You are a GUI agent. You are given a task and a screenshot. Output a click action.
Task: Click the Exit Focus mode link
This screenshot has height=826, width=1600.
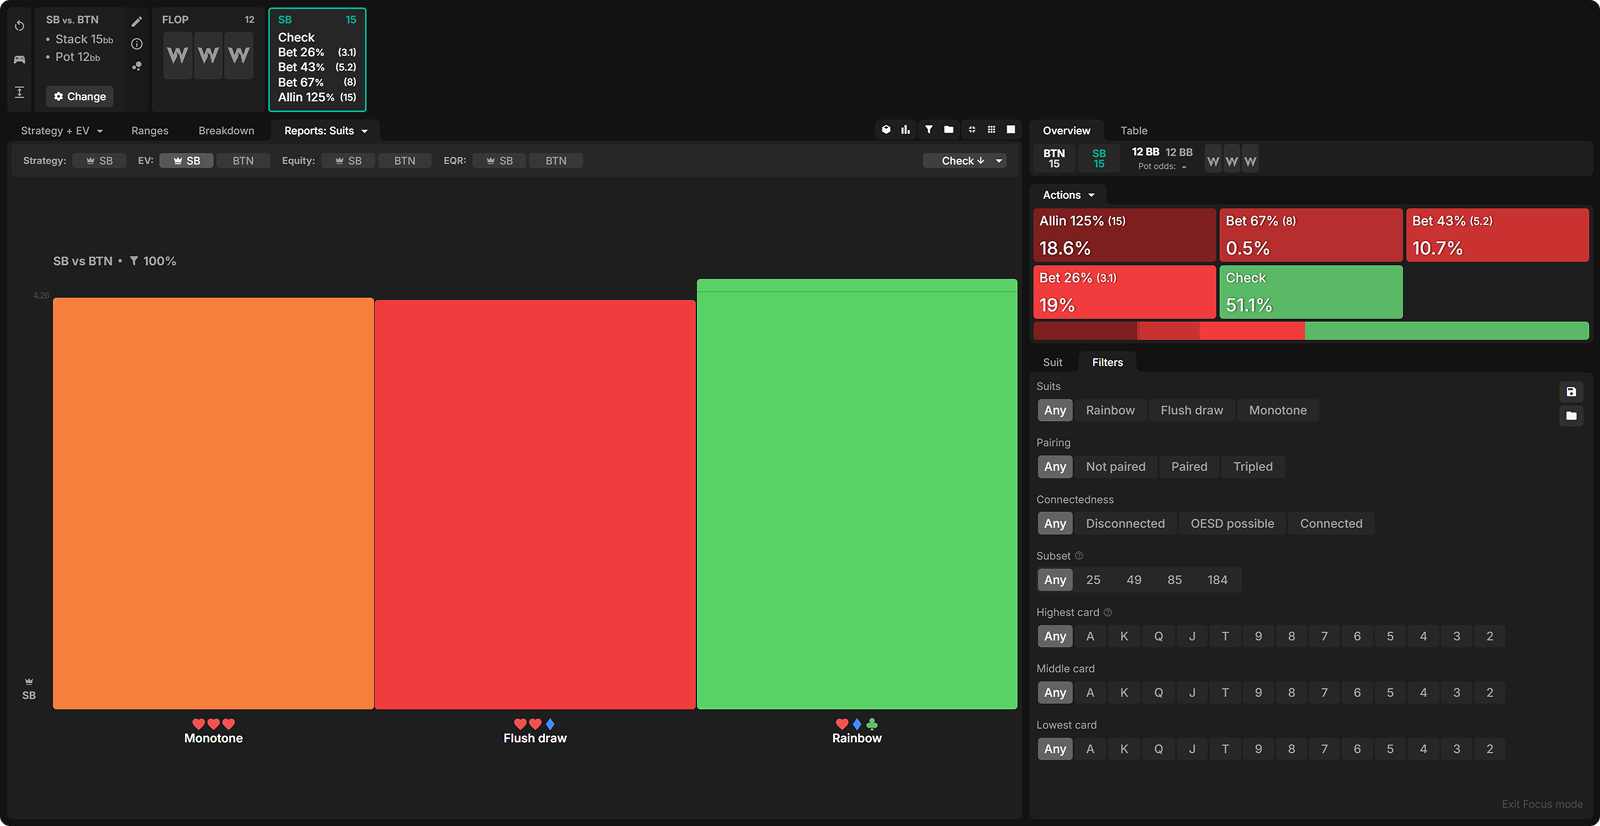click(1541, 804)
